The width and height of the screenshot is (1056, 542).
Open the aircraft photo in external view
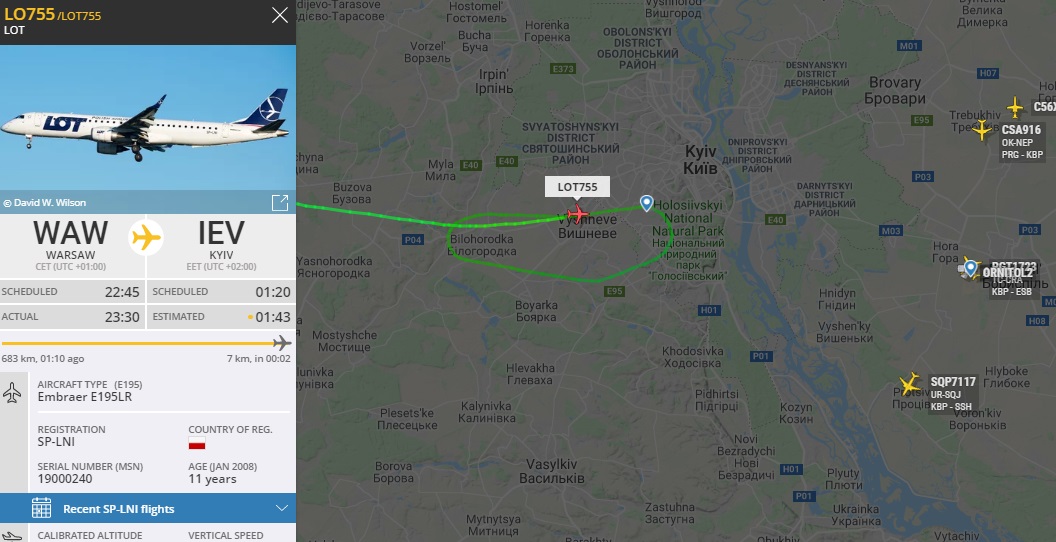(279, 203)
